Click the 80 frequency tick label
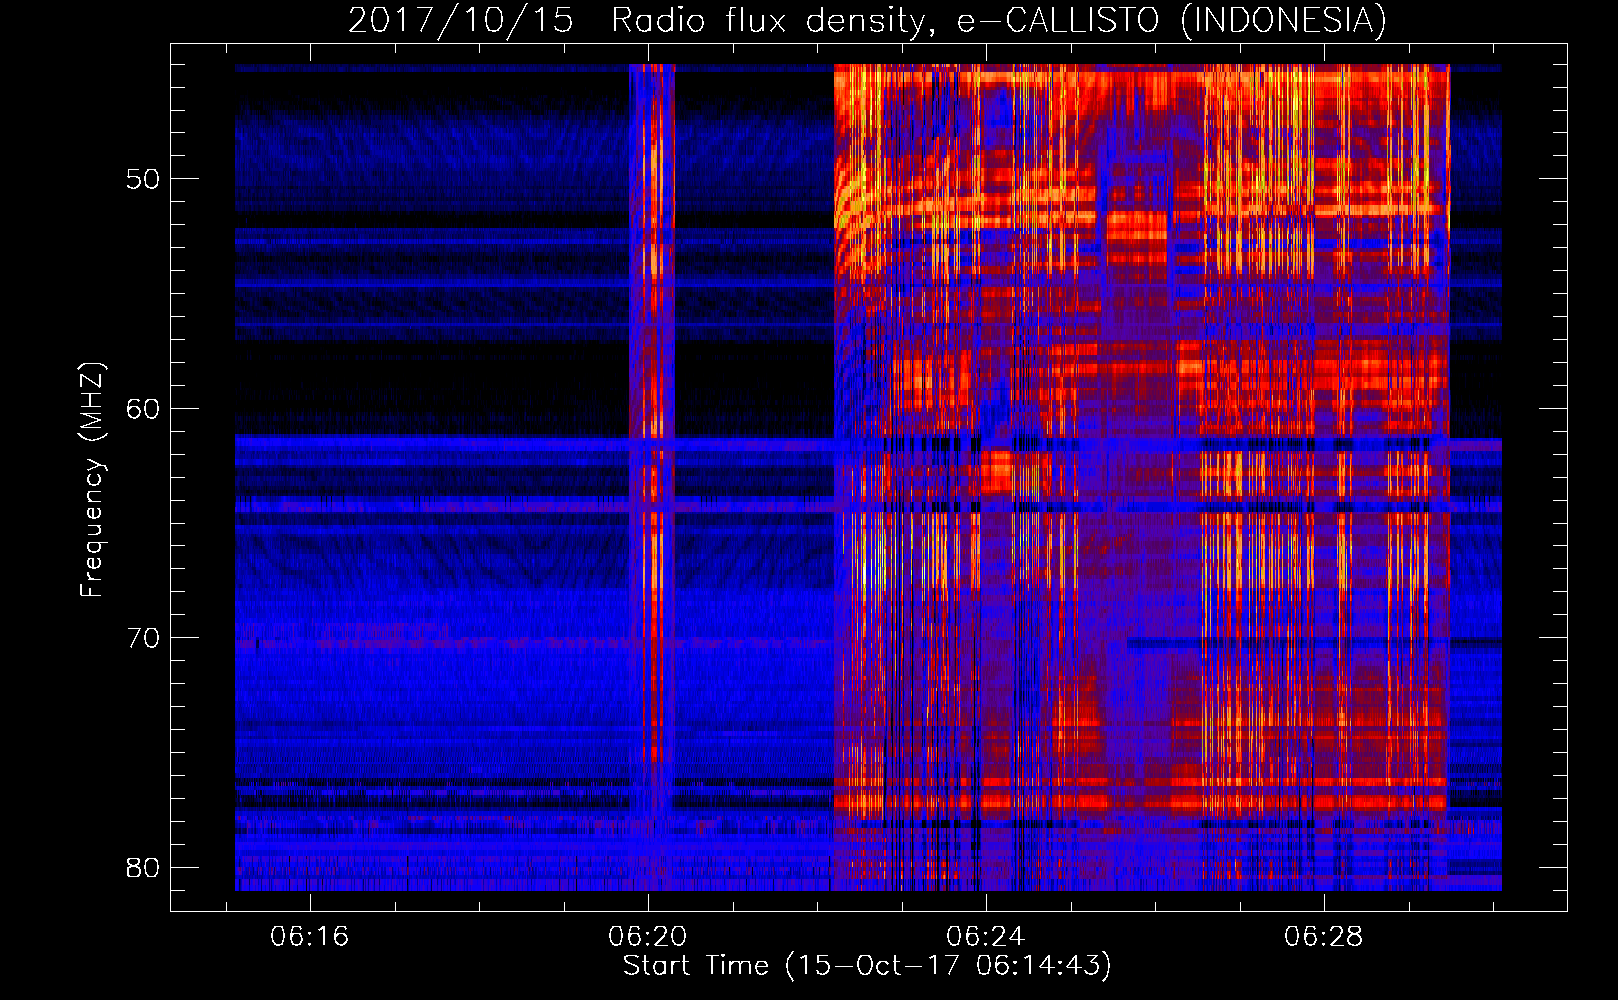Image resolution: width=1618 pixels, height=1000 pixels. click(x=143, y=867)
